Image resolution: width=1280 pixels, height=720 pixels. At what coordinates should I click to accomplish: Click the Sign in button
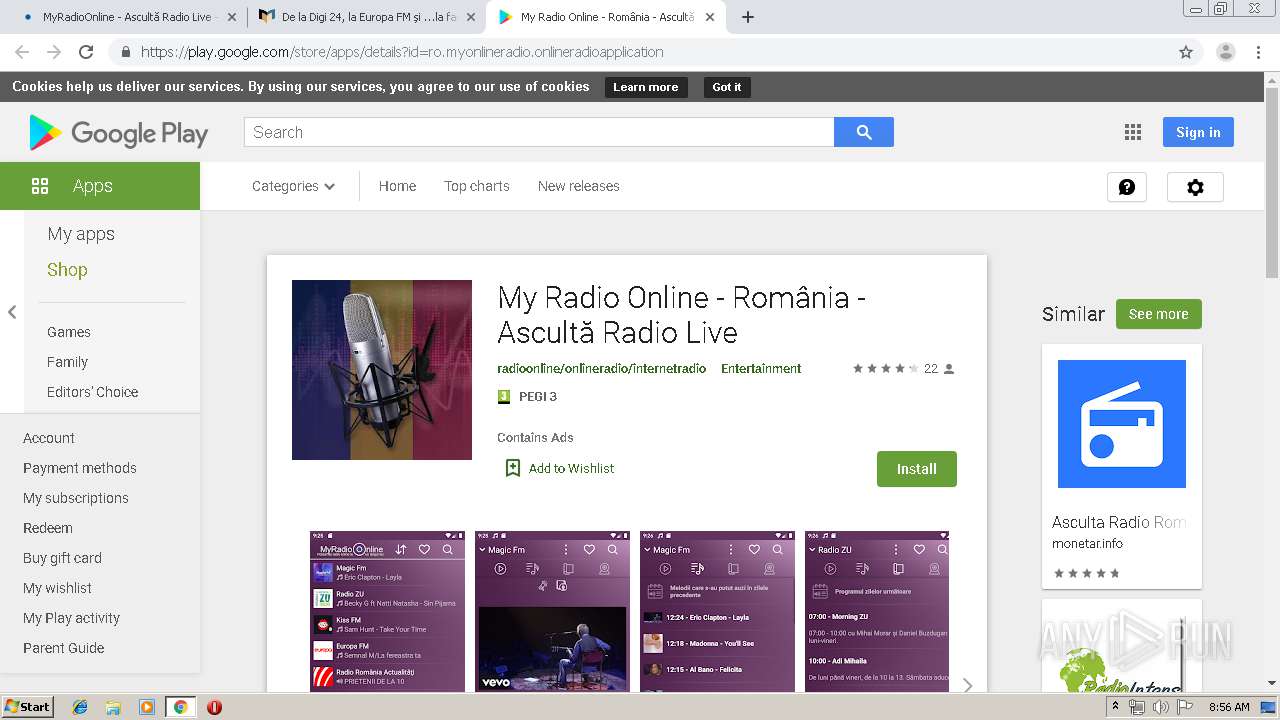[1198, 132]
